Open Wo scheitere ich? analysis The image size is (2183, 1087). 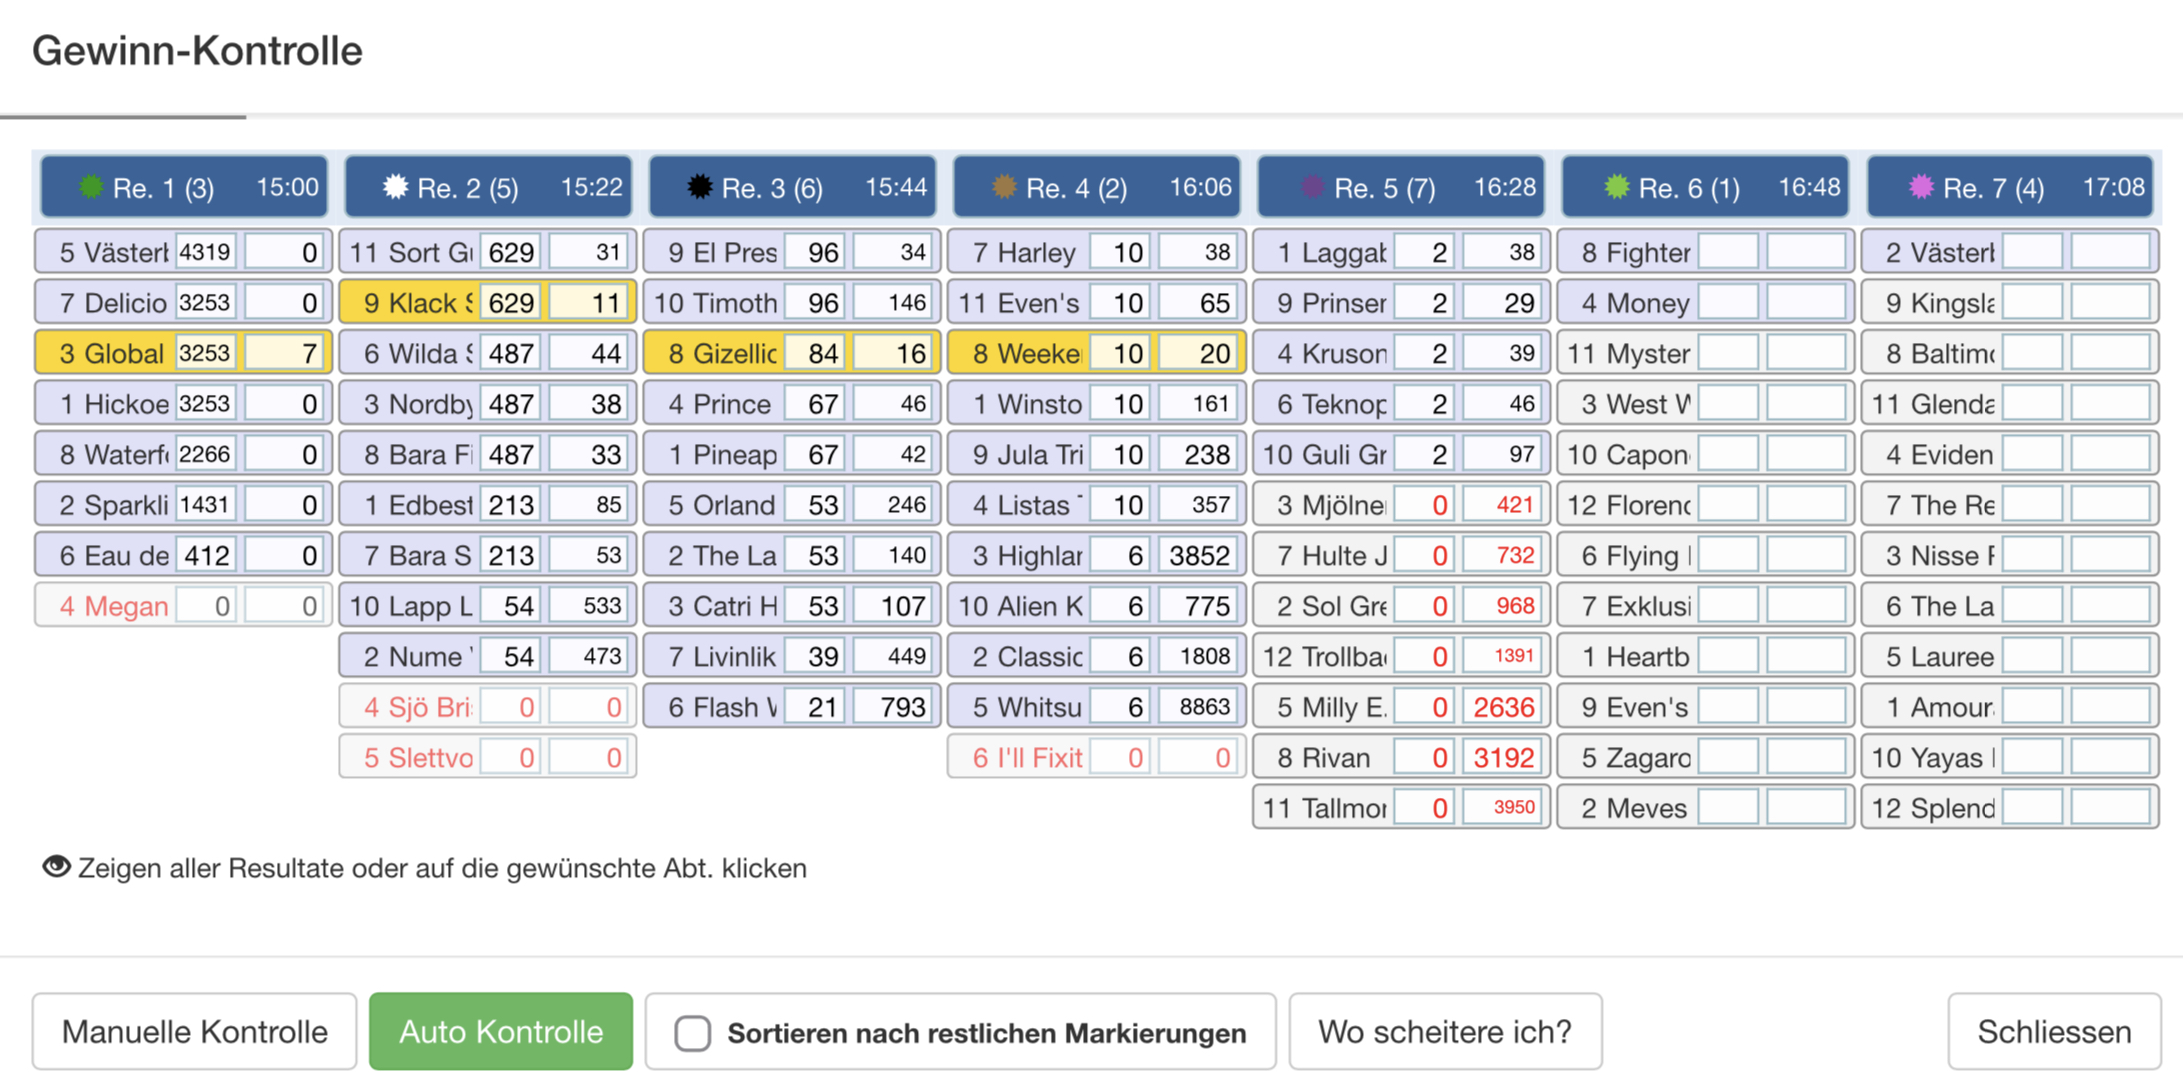tap(1445, 1032)
